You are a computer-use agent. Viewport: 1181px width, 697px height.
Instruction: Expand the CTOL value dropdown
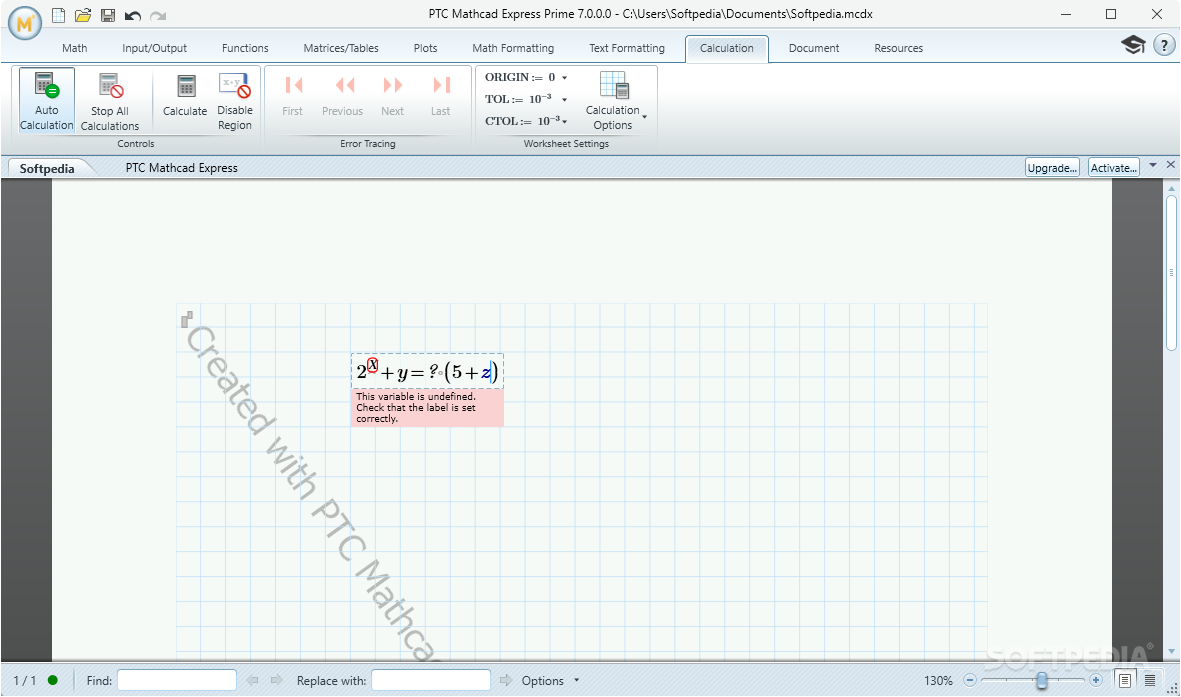[x=564, y=121]
